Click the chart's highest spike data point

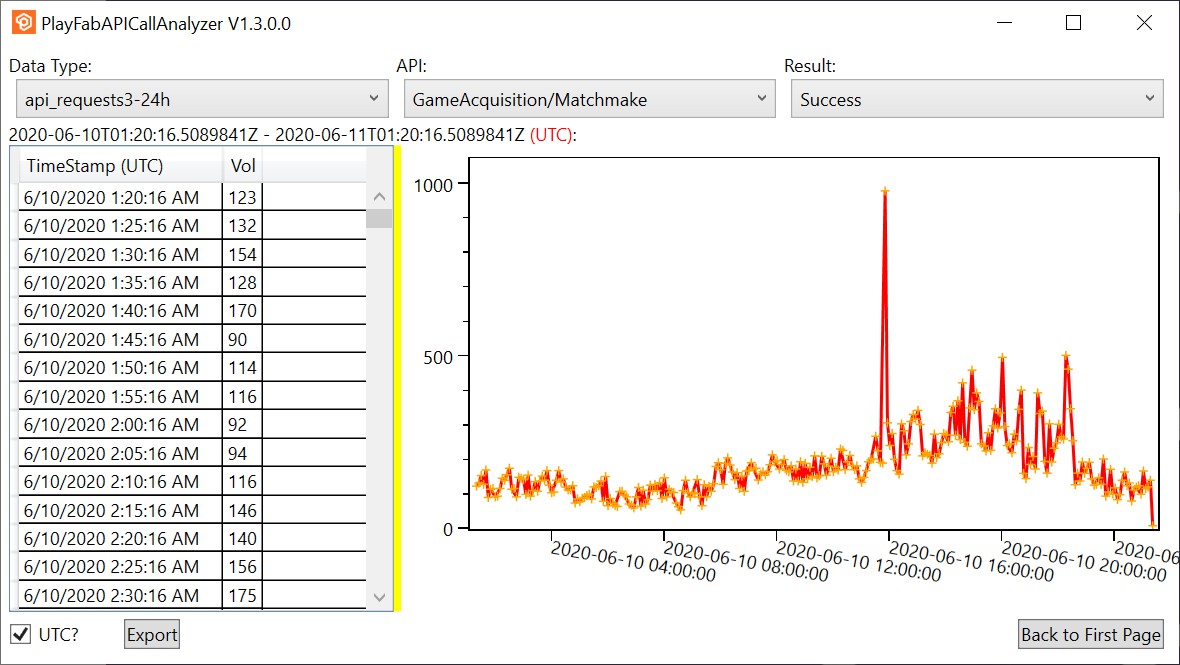(x=885, y=191)
